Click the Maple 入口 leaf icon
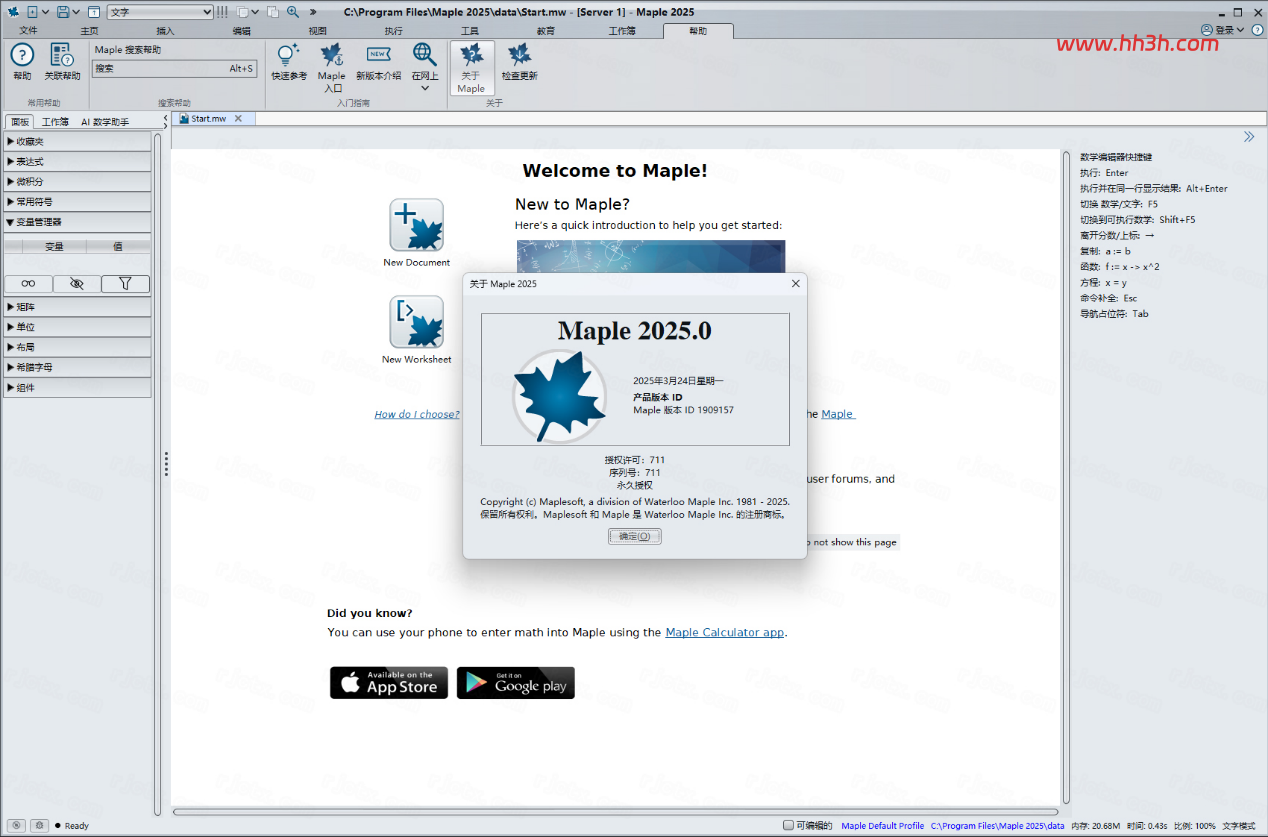The height and width of the screenshot is (837, 1268). click(x=331, y=56)
